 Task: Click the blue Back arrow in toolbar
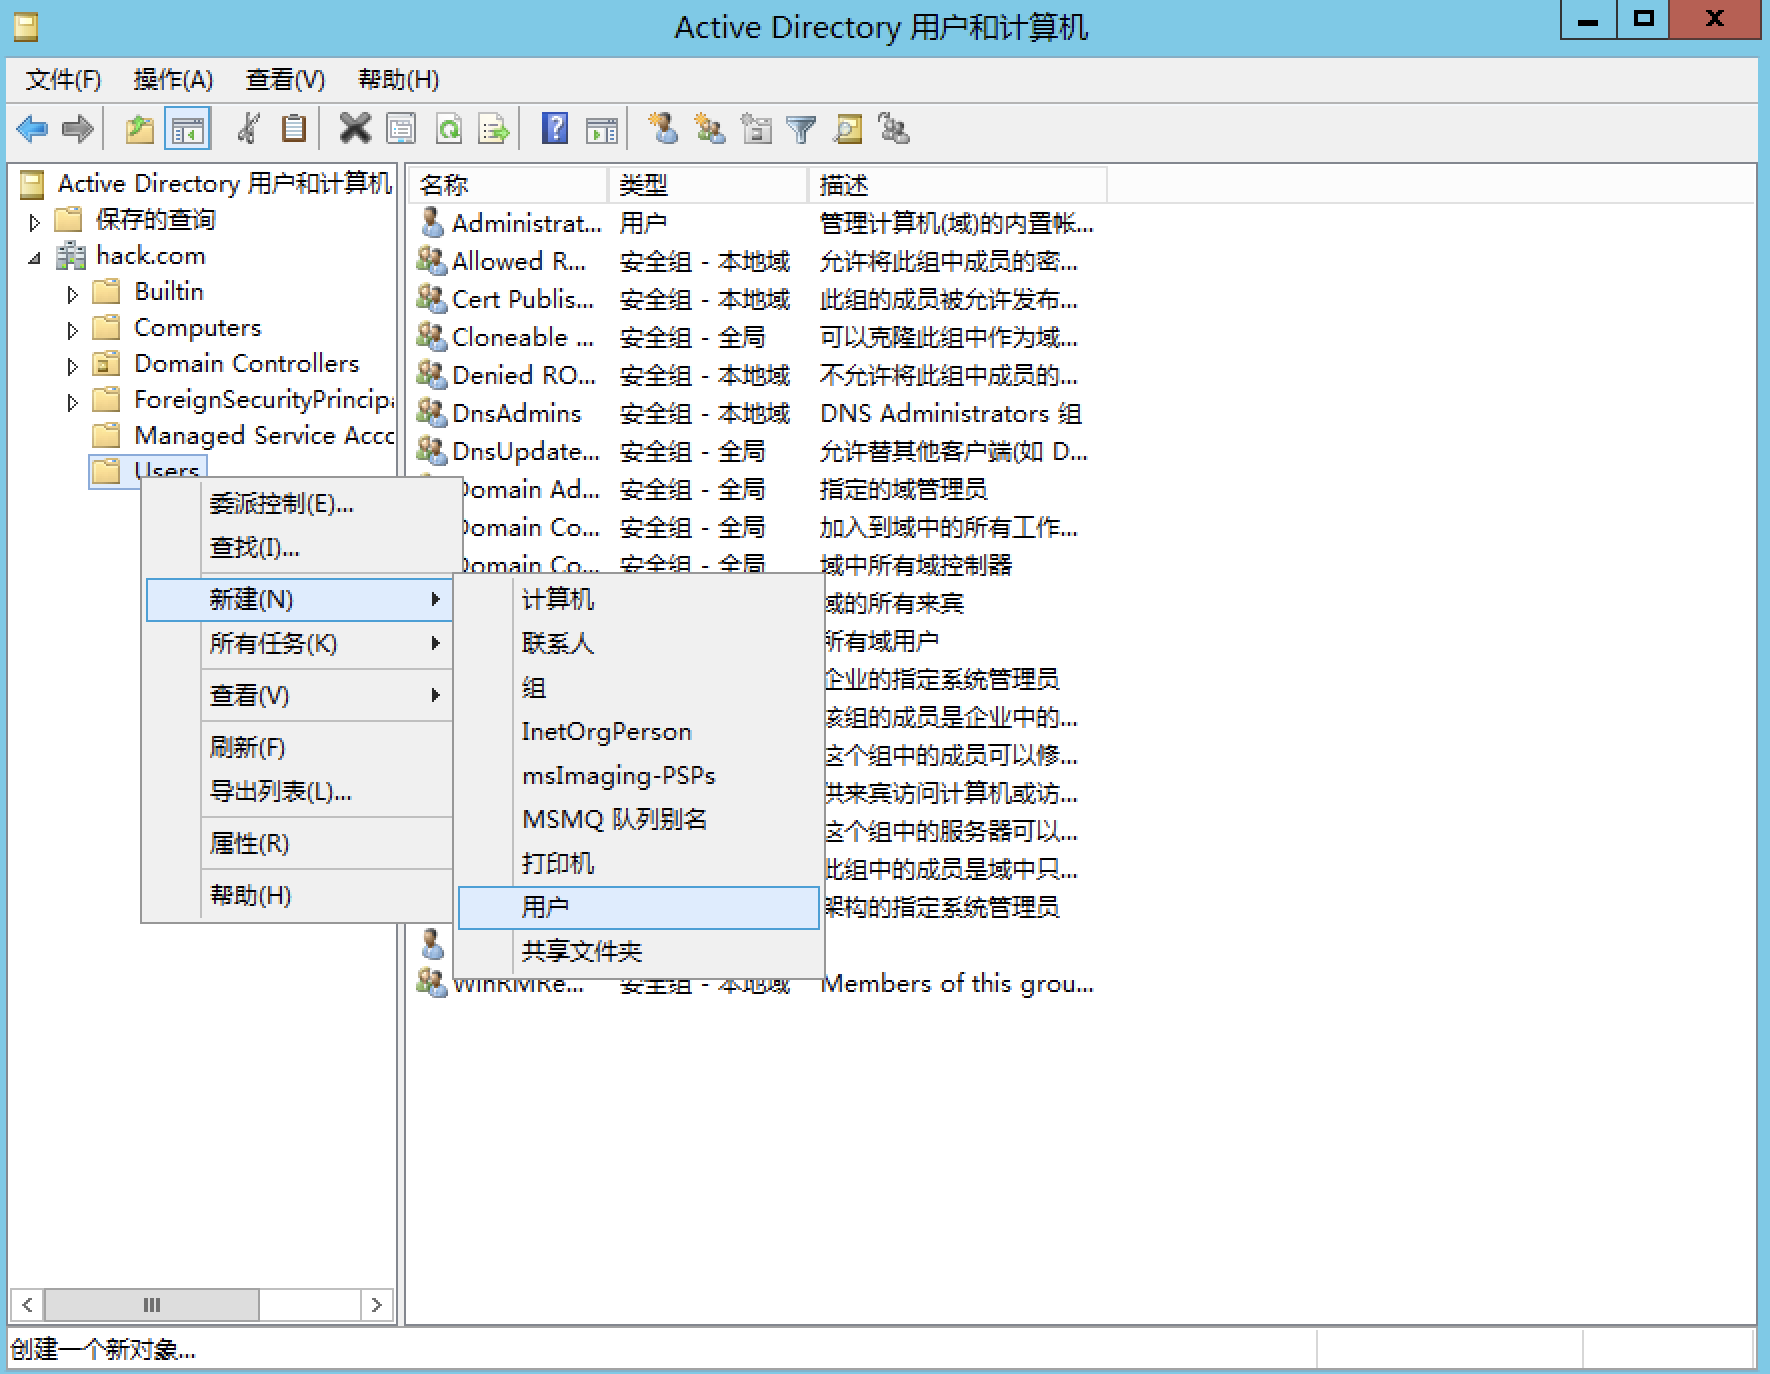tap(32, 129)
